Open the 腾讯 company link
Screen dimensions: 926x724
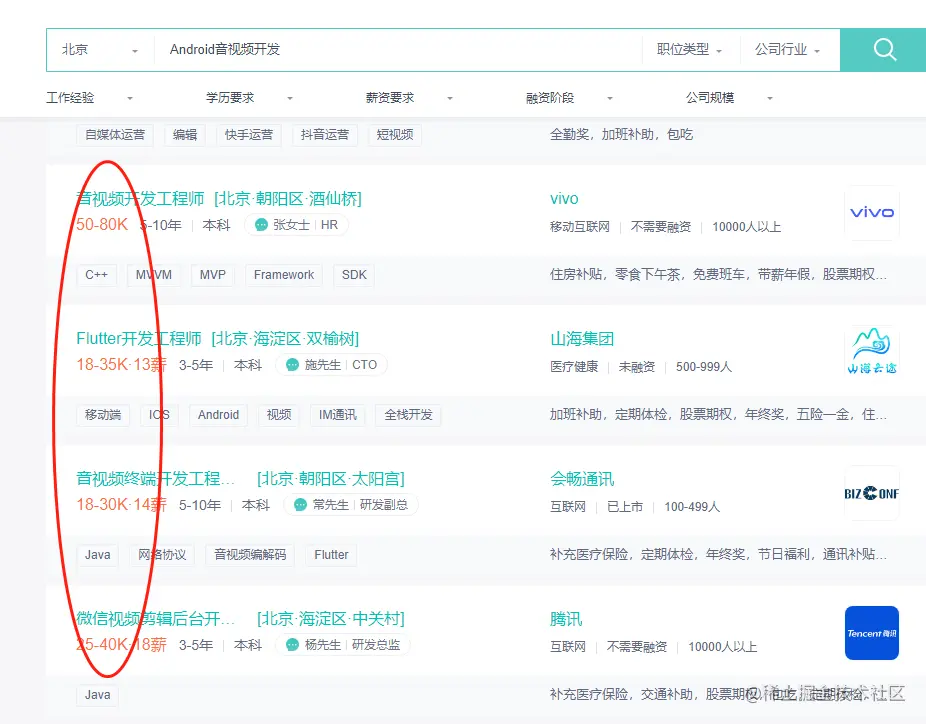point(566,619)
